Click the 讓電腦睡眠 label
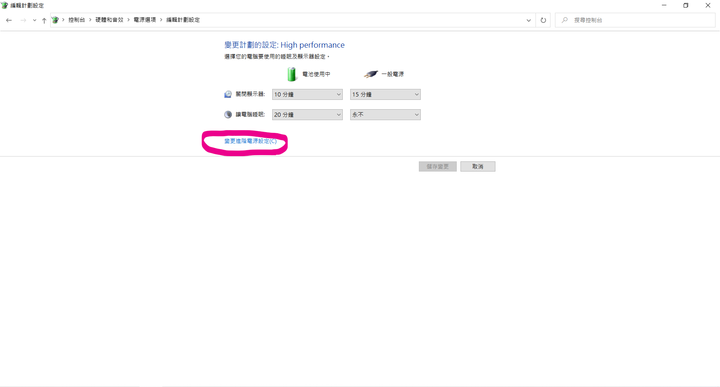This screenshot has width=720, height=387. click(250, 114)
